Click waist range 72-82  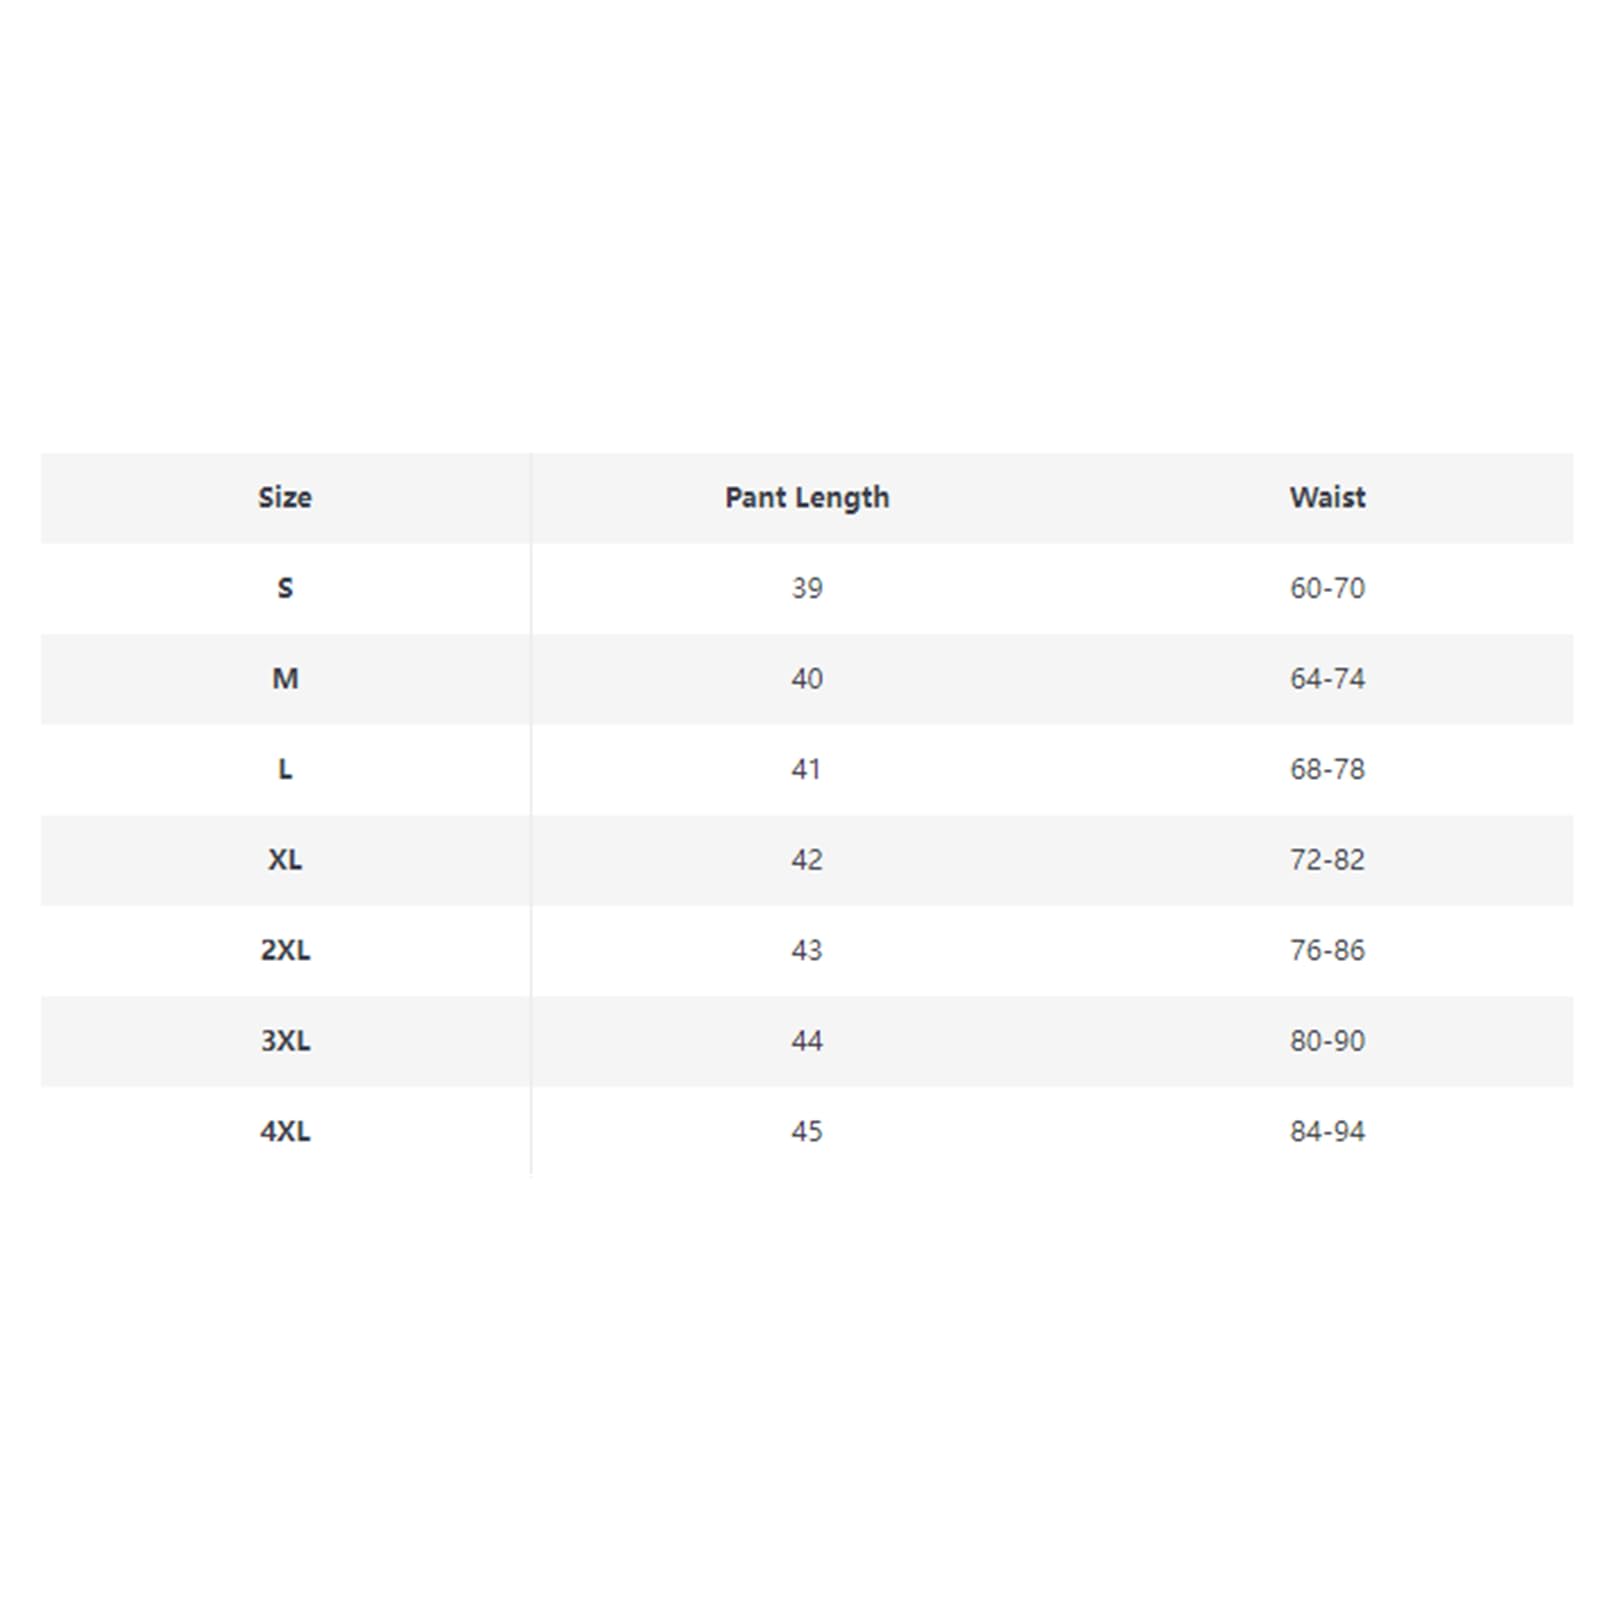pyautogui.click(x=1327, y=860)
